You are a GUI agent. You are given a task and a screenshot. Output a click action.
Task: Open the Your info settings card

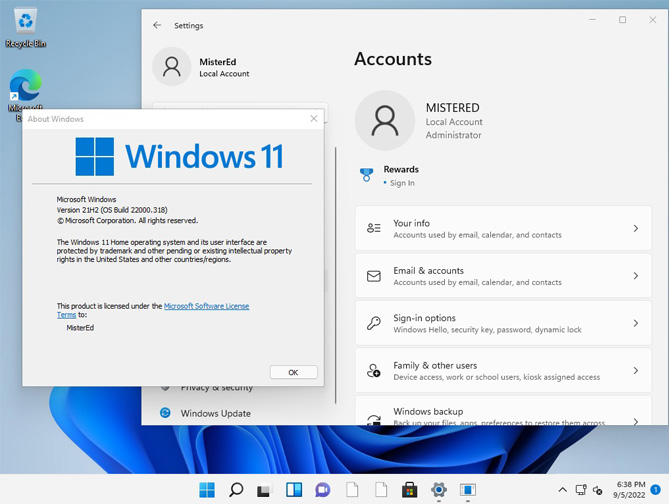tap(503, 228)
